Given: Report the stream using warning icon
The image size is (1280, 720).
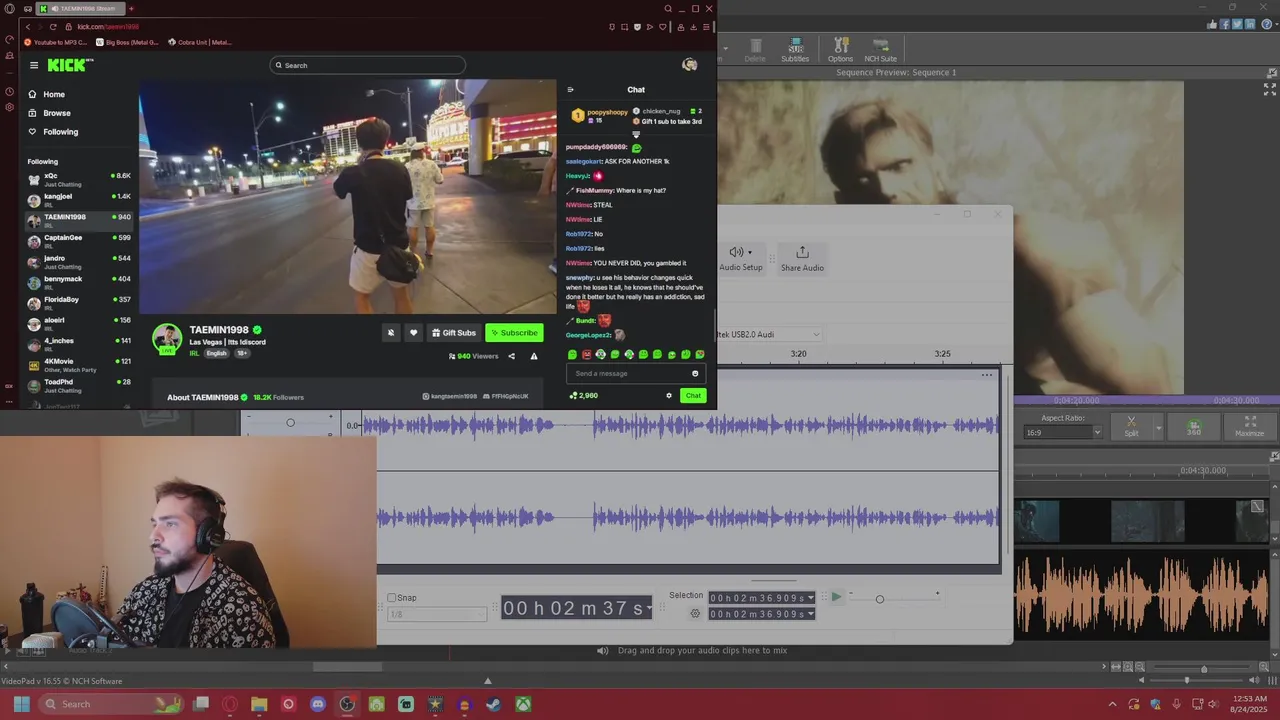Looking at the screenshot, I should (x=534, y=356).
